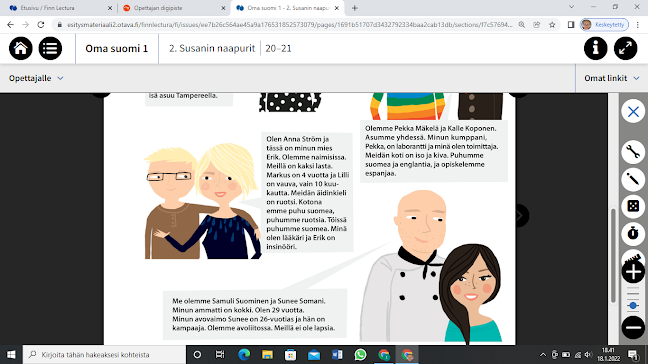Close the Opettajan digipiste tab
The width and height of the screenshot is (648, 364).
(223, 8)
